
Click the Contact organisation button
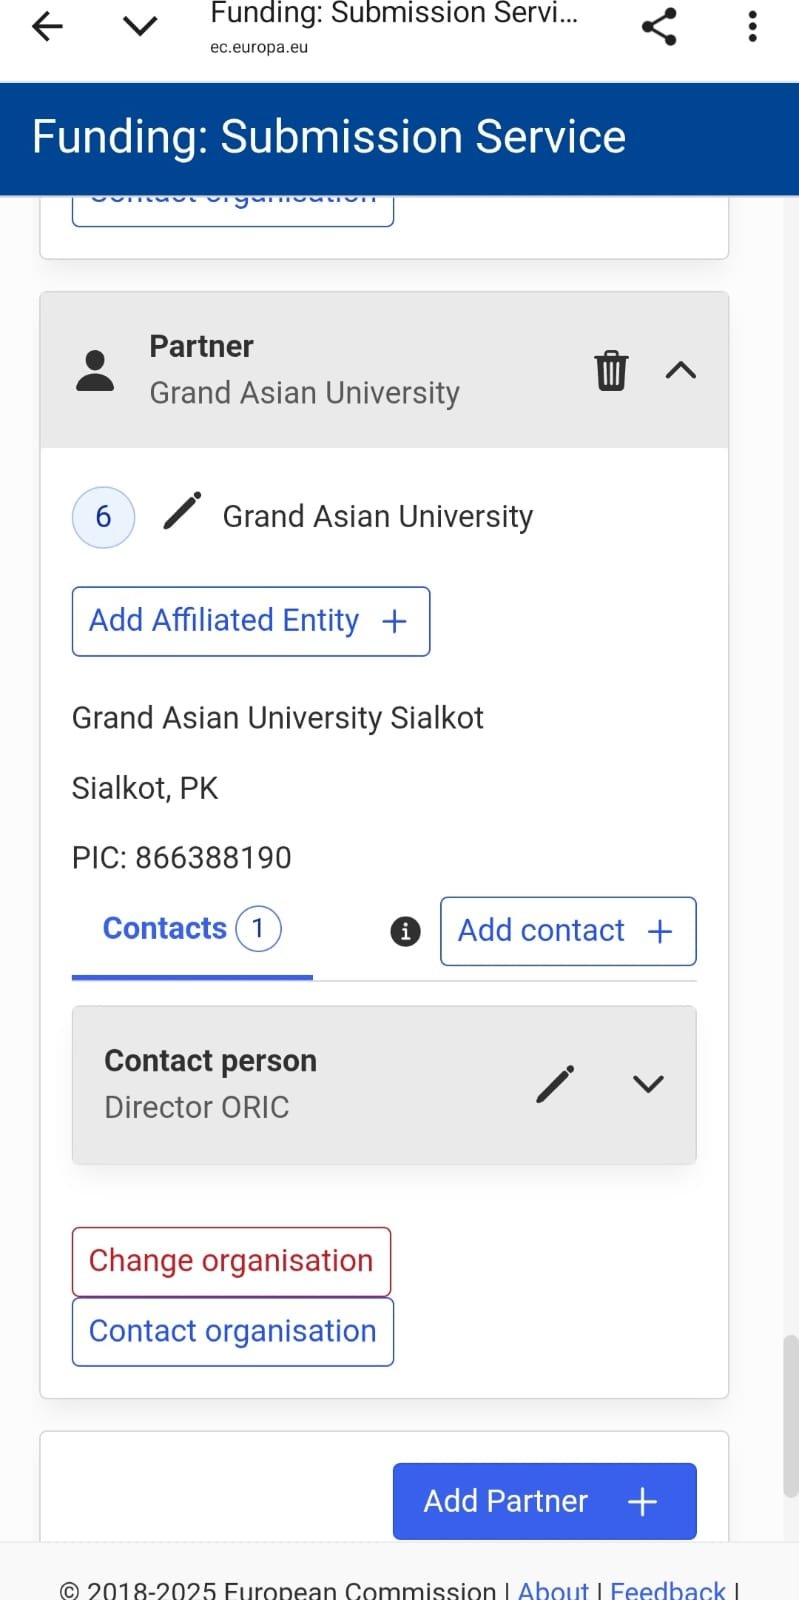coord(233,1331)
